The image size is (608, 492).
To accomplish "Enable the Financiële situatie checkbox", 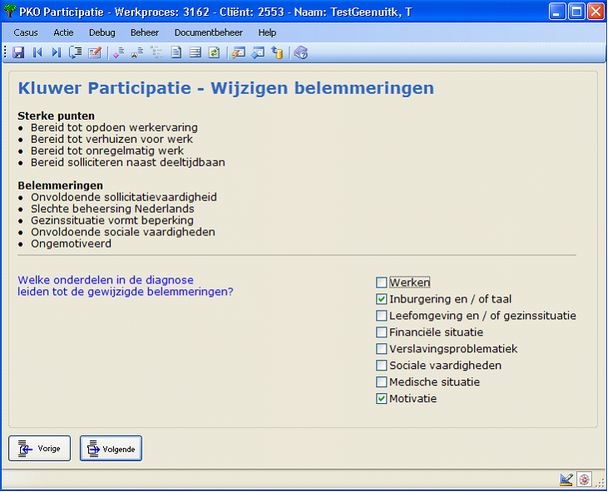I will 381,332.
